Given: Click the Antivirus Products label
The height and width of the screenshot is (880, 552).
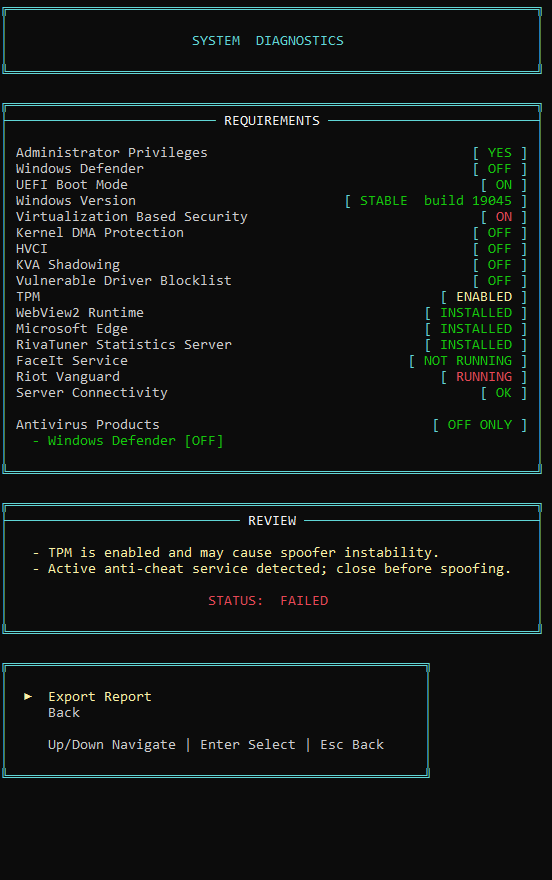Looking at the screenshot, I should 88,424.
